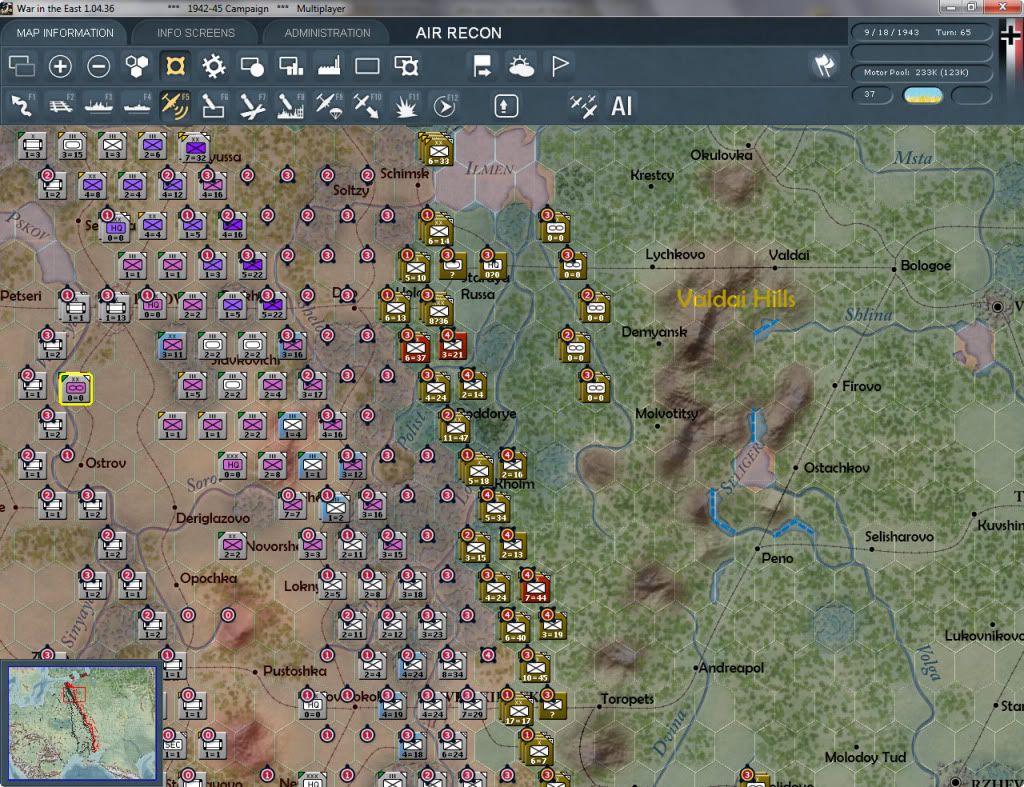Select the F5 air recon mode

[175, 106]
